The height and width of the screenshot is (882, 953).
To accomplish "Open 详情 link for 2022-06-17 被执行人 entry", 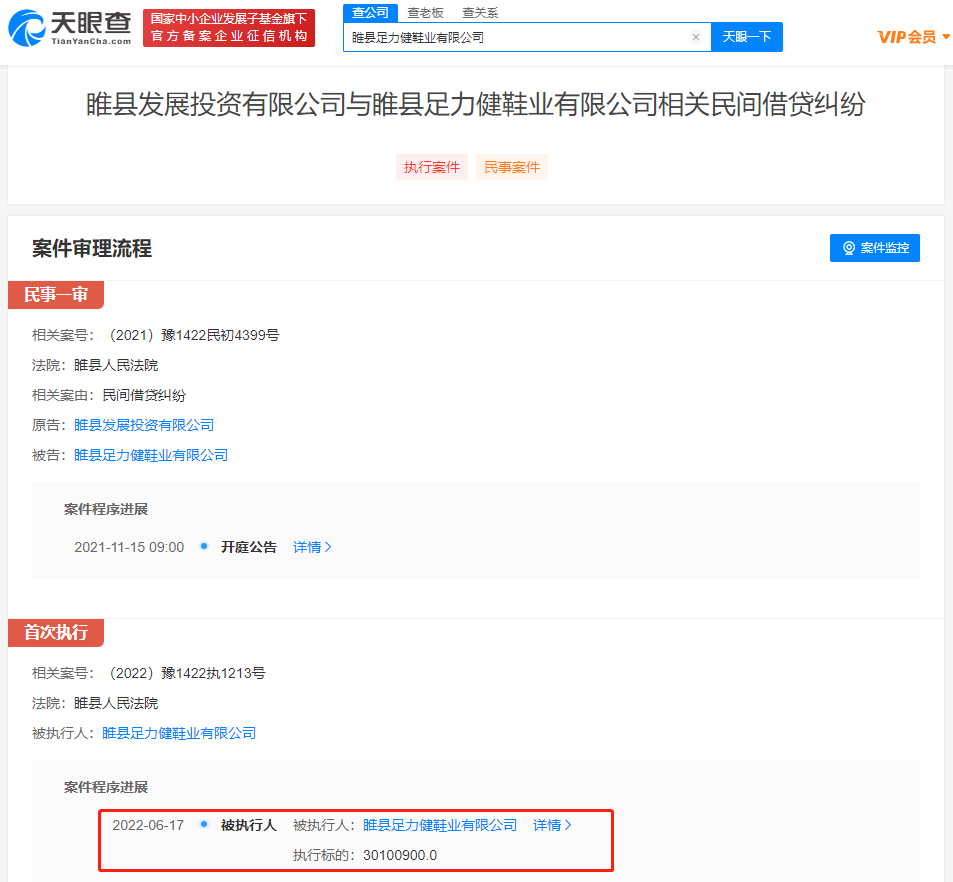I will click(552, 825).
